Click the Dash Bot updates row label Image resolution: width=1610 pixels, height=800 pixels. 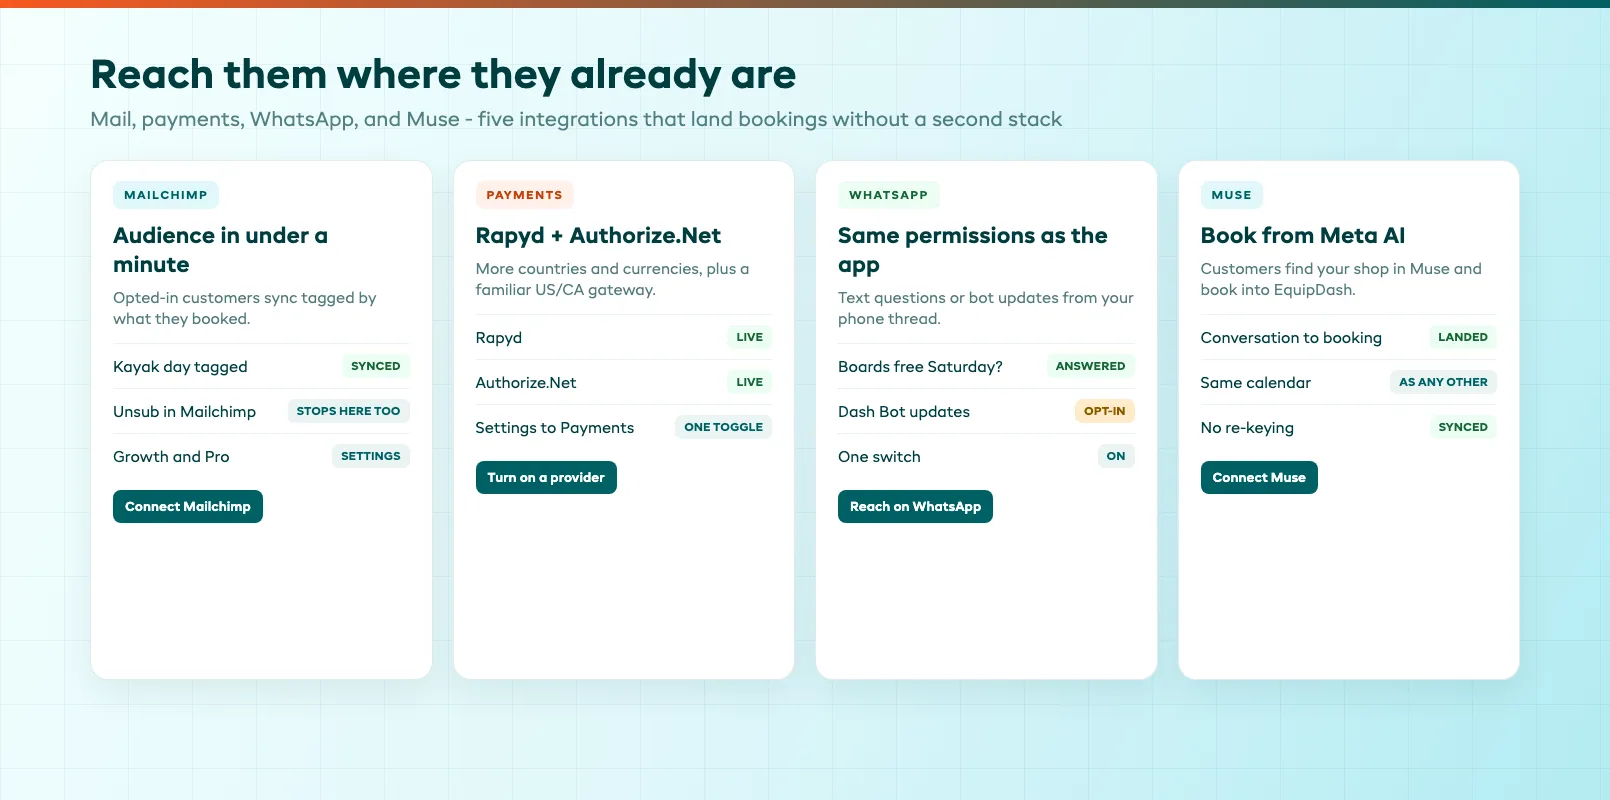(x=904, y=412)
